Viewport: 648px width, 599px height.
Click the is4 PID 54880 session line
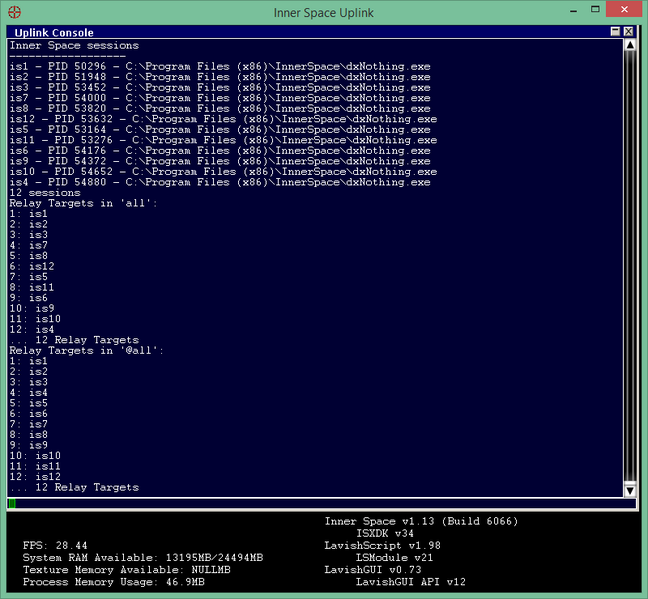click(x=220, y=182)
